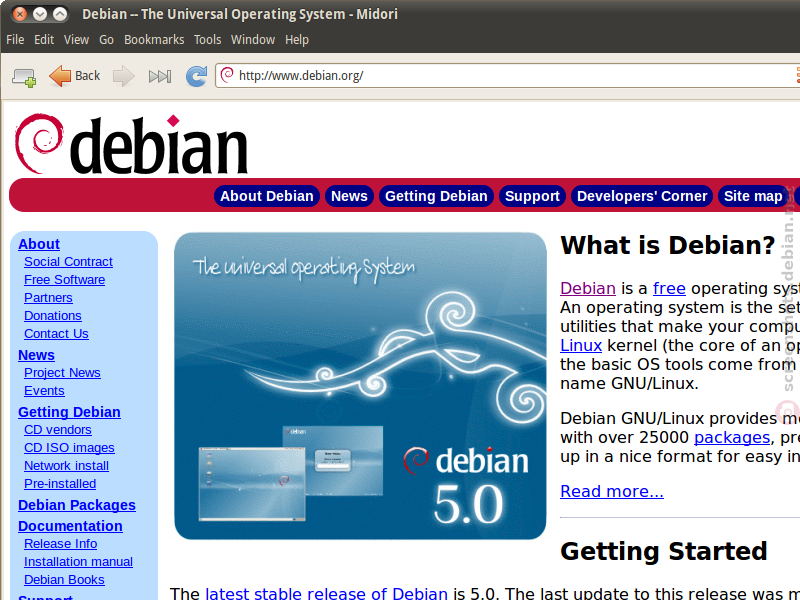This screenshot has width=800, height=600.
Task: Open the News sidebar heading link
Action: tap(36, 355)
